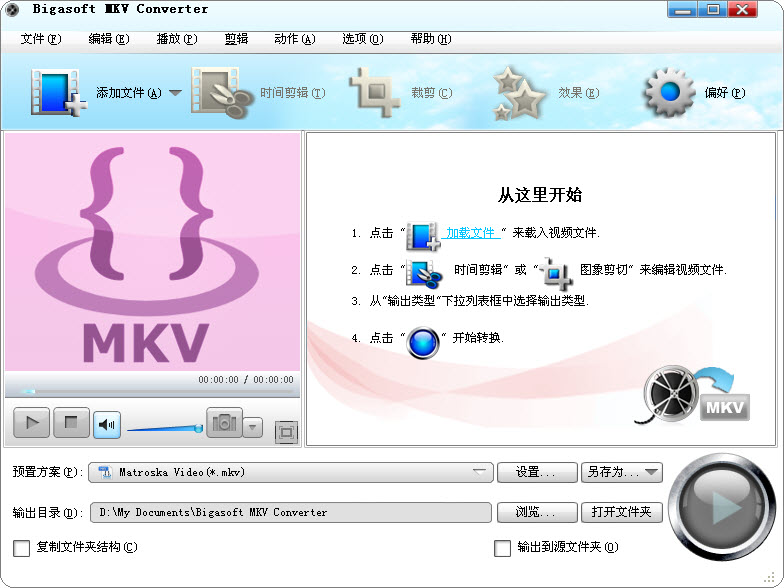This screenshot has width=784, height=588.
Task: Open the 播放(P) menu
Action: click(x=176, y=39)
